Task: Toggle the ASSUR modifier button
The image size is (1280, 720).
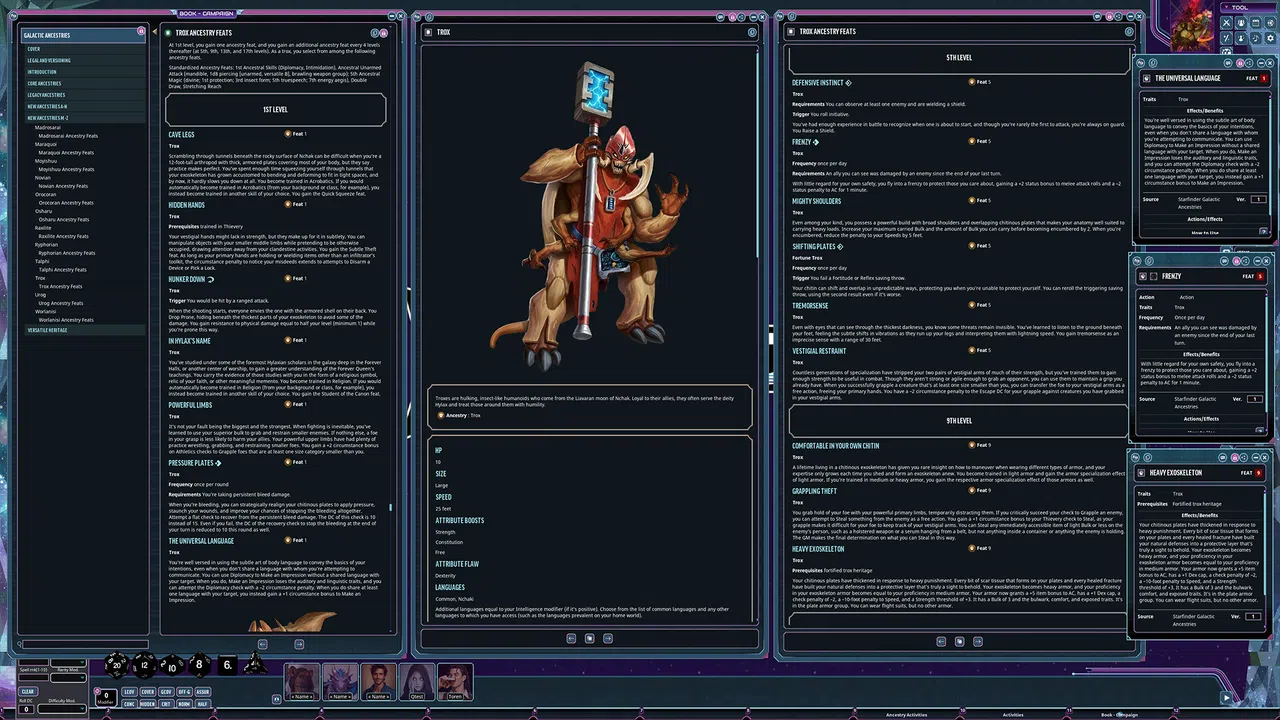Action: (x=203, y=691)
